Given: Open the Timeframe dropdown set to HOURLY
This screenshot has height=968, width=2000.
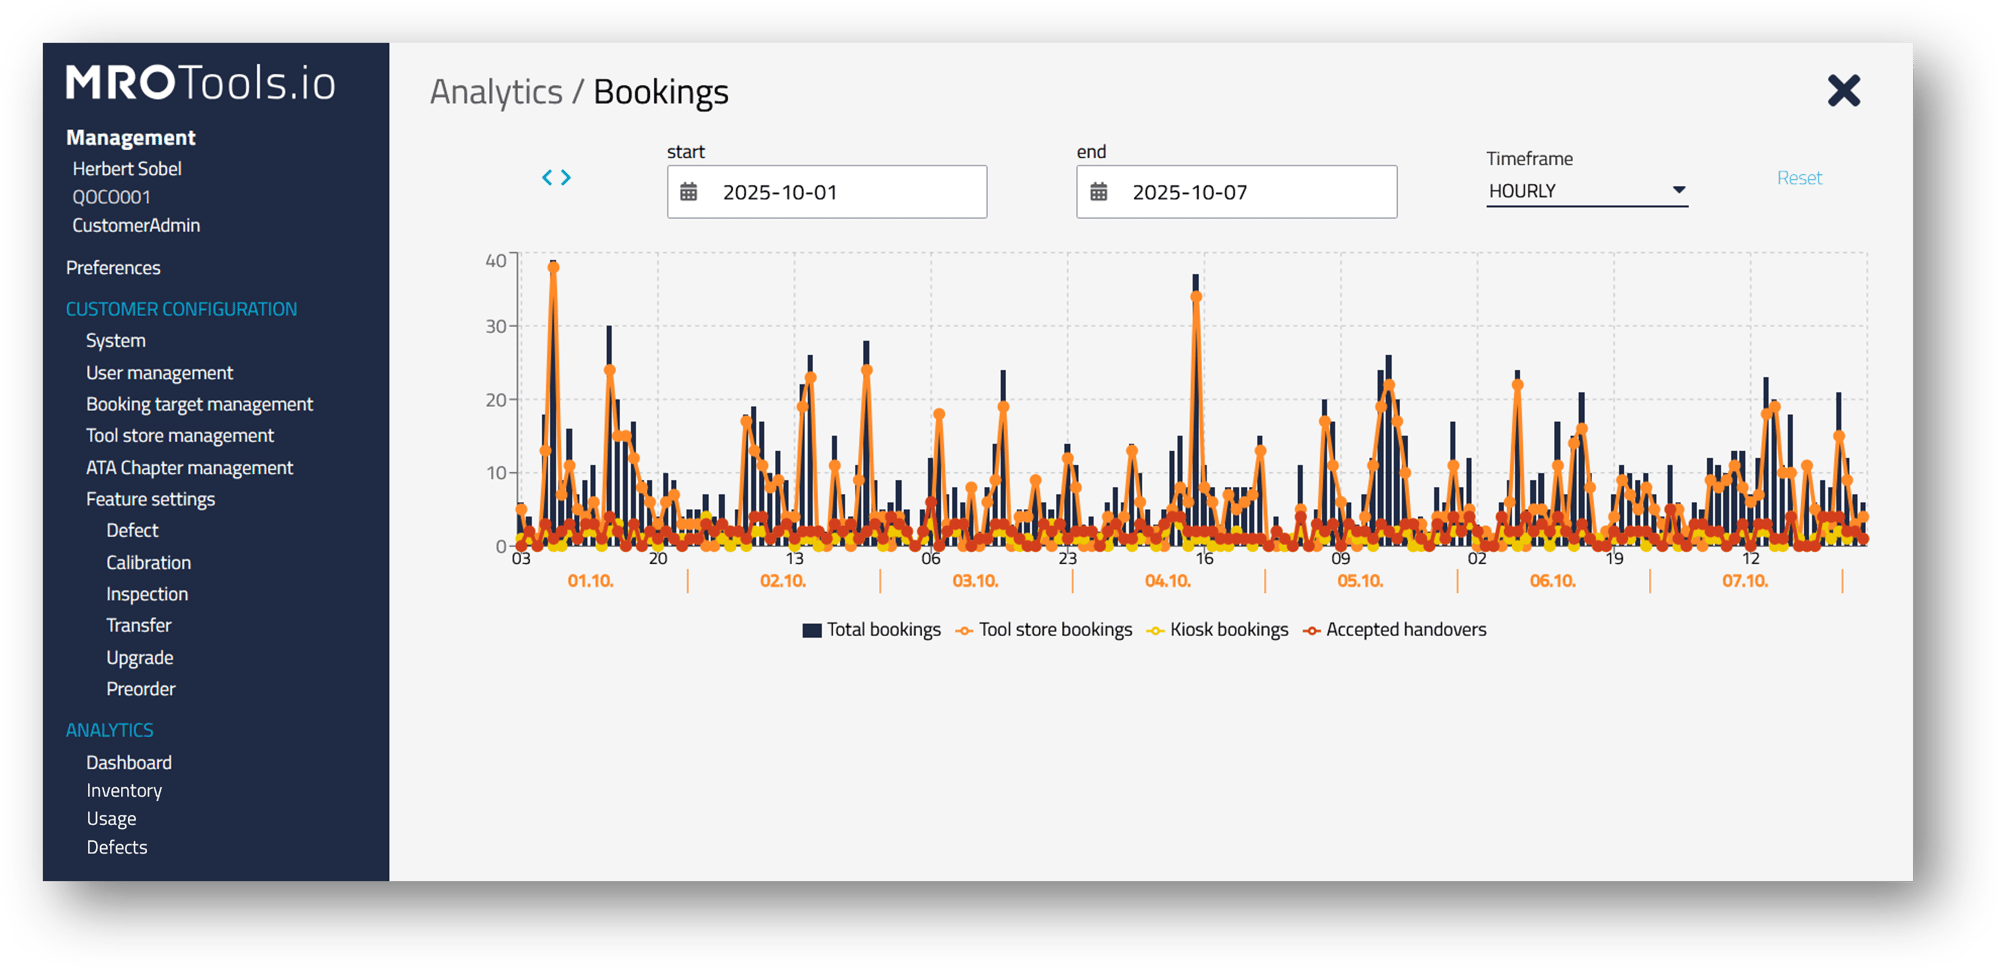Looking at the screenshot, I should click(x=1586, y=190).
